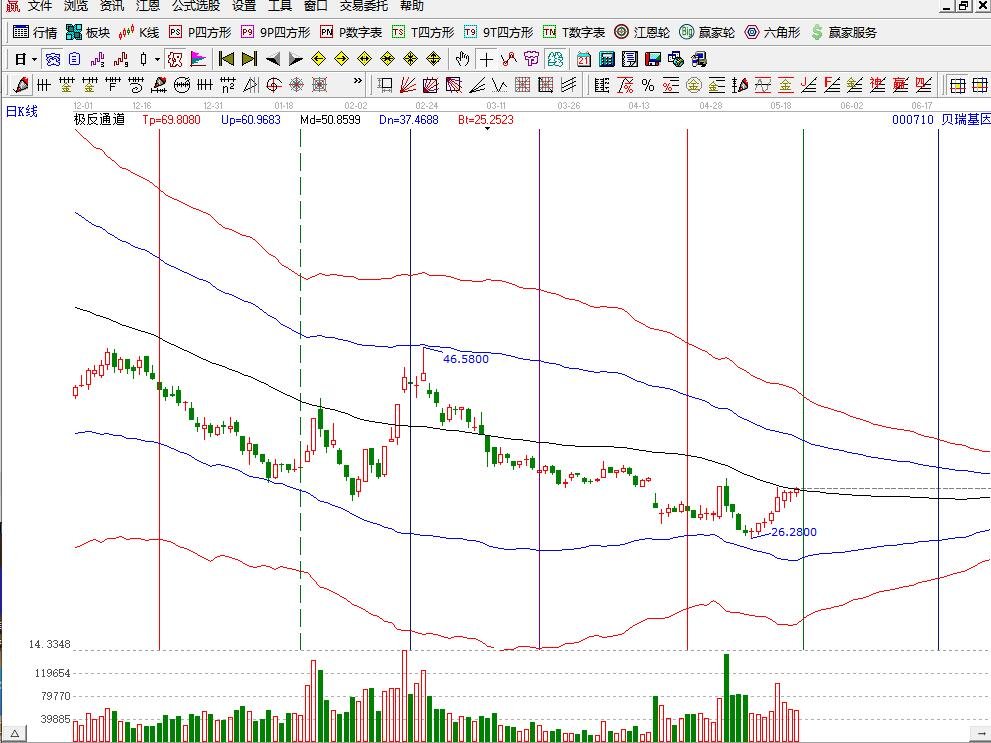The width and height of the screenshot is (991, 743).
Task: Select the red fan lines tool
Action: point(408,84)
